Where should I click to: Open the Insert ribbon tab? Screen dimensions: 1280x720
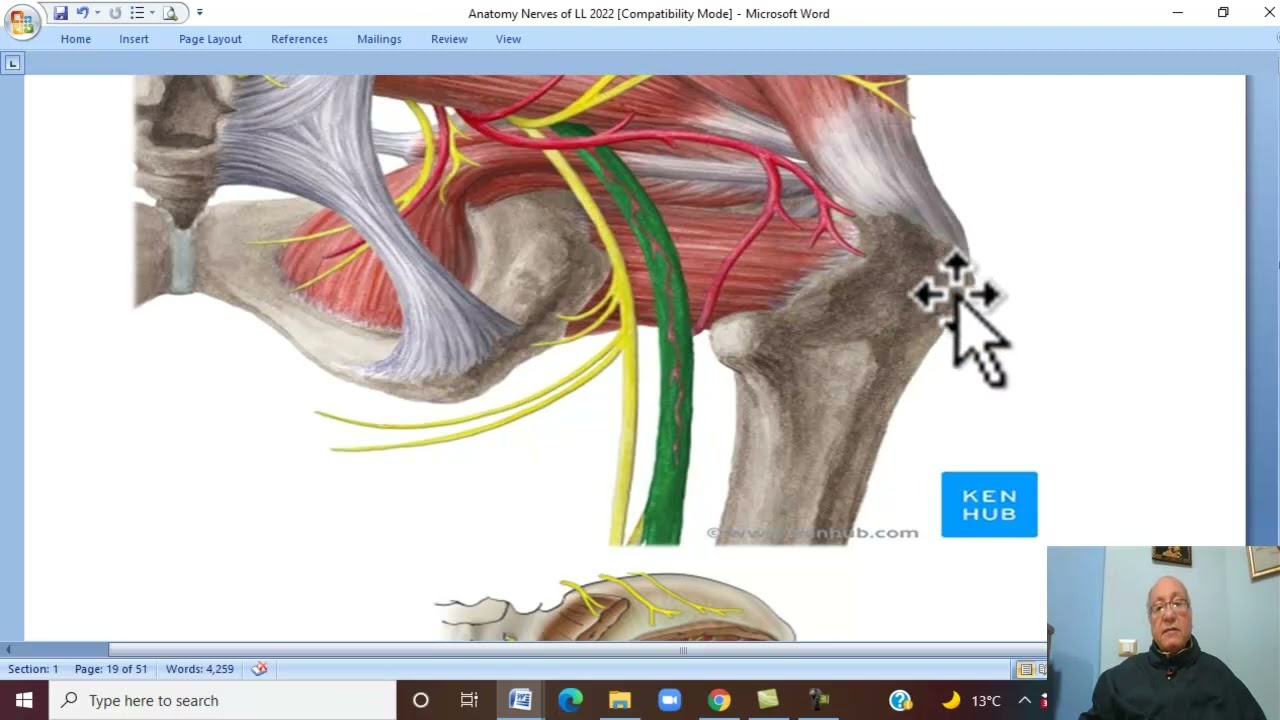click(x=133, y=39)
